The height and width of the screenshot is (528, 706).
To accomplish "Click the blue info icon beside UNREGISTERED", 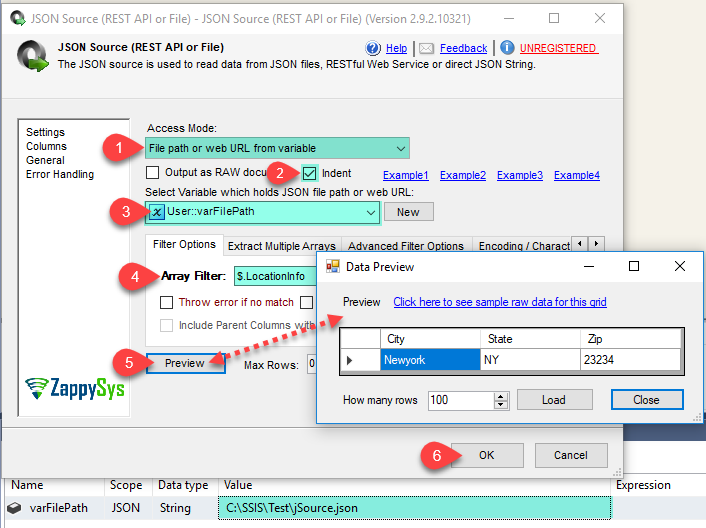I will click(x=507, y=47).
